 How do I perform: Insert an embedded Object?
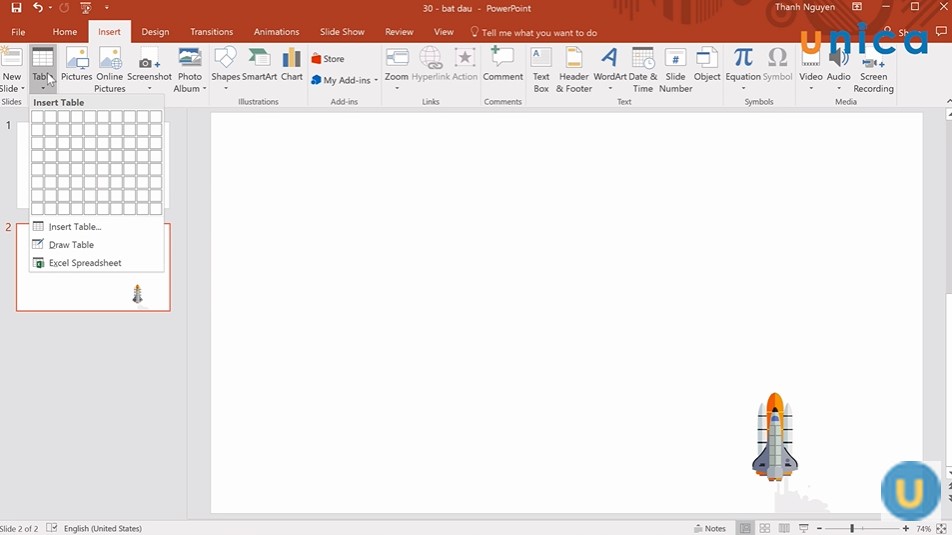pos(707,64)
